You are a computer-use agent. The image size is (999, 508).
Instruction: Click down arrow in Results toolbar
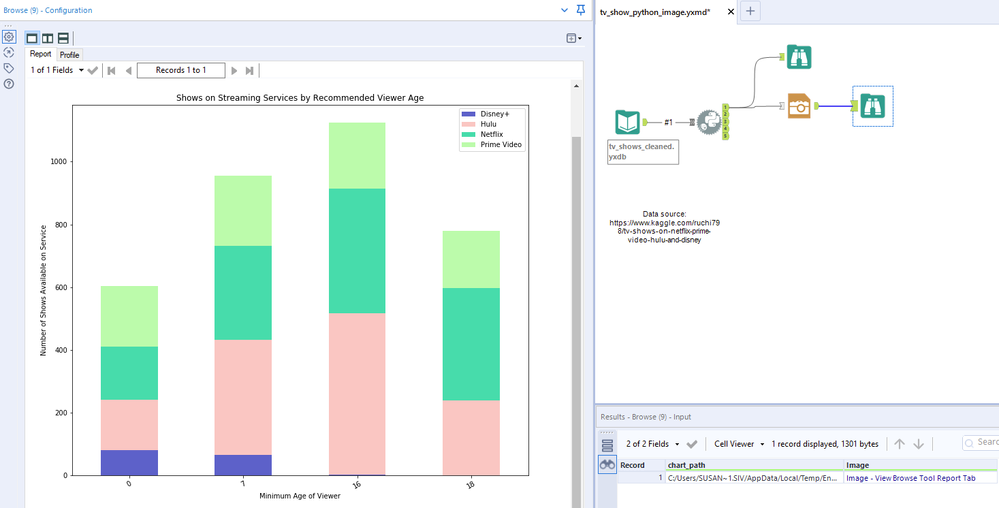pos(918,444)
